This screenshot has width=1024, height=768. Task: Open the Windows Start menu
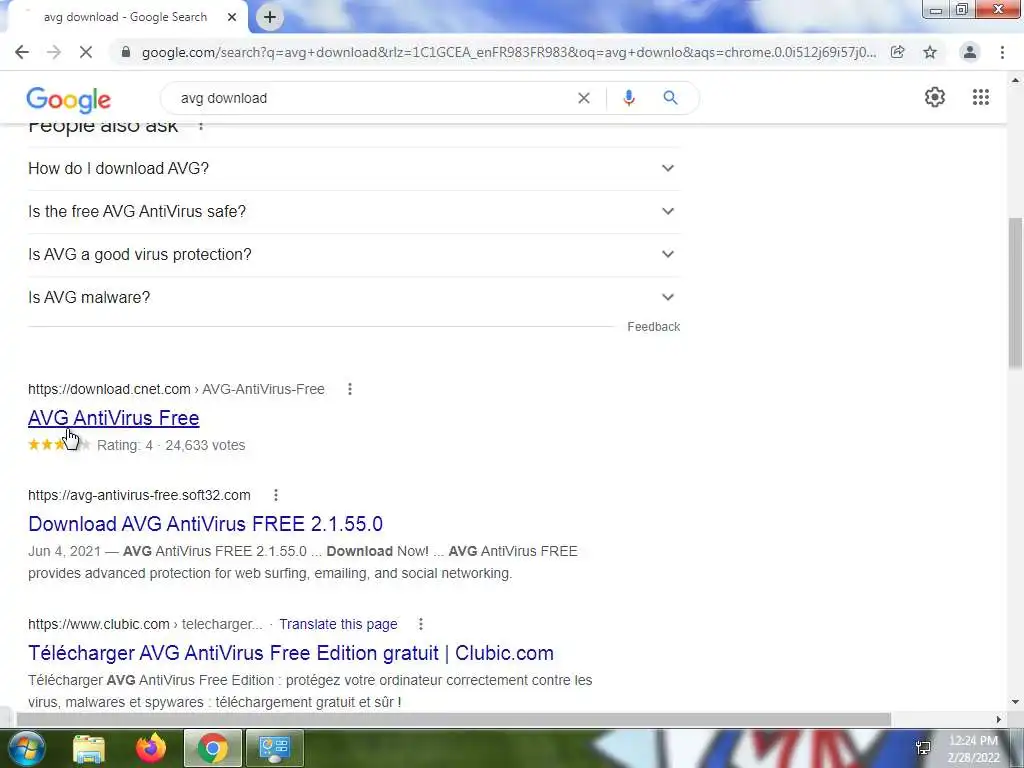[26, 748]
